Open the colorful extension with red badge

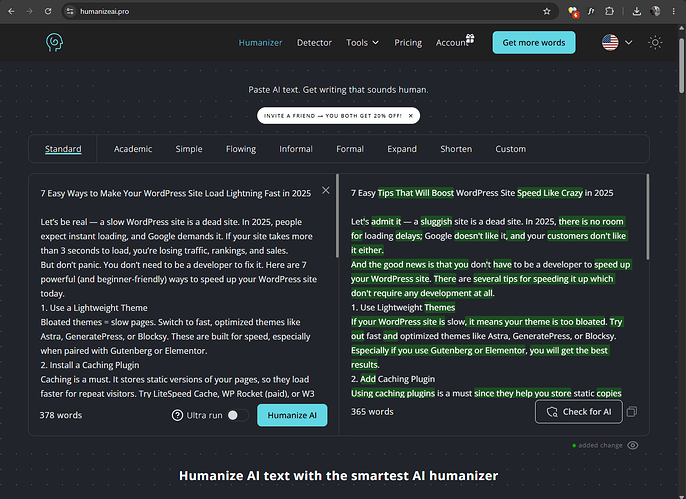click(573, 12)
